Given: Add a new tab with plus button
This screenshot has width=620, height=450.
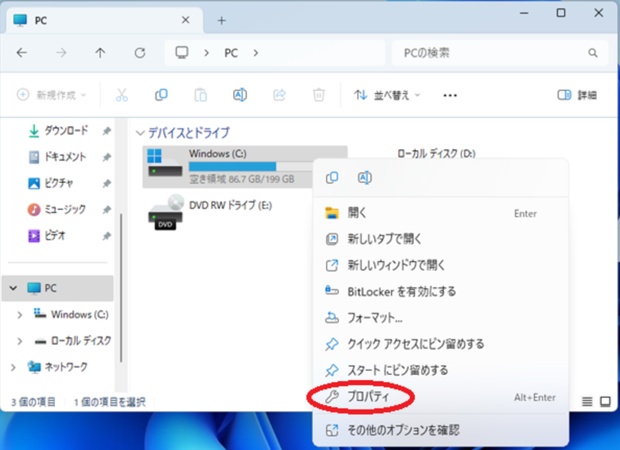Looking at the screenshot, I should (x=221, y=21).
